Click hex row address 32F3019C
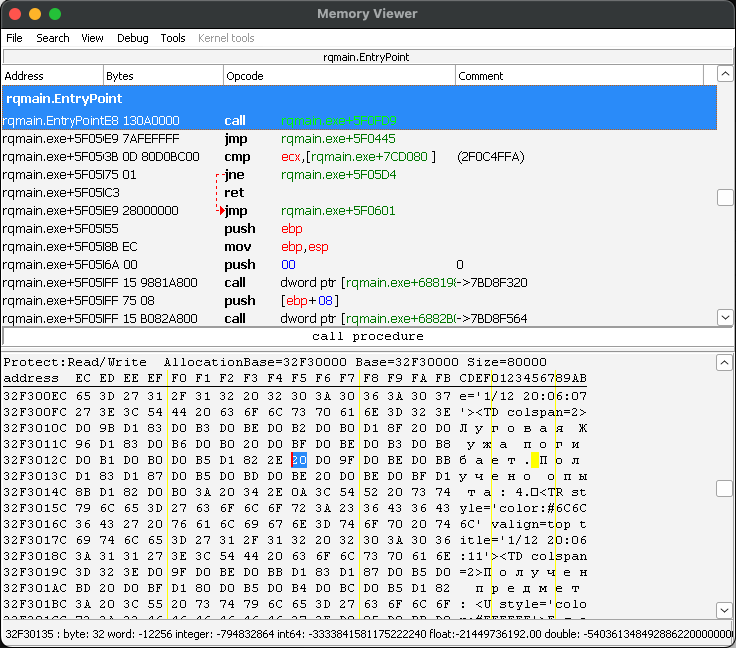This screenshot has width=736, height=648. 35,572
